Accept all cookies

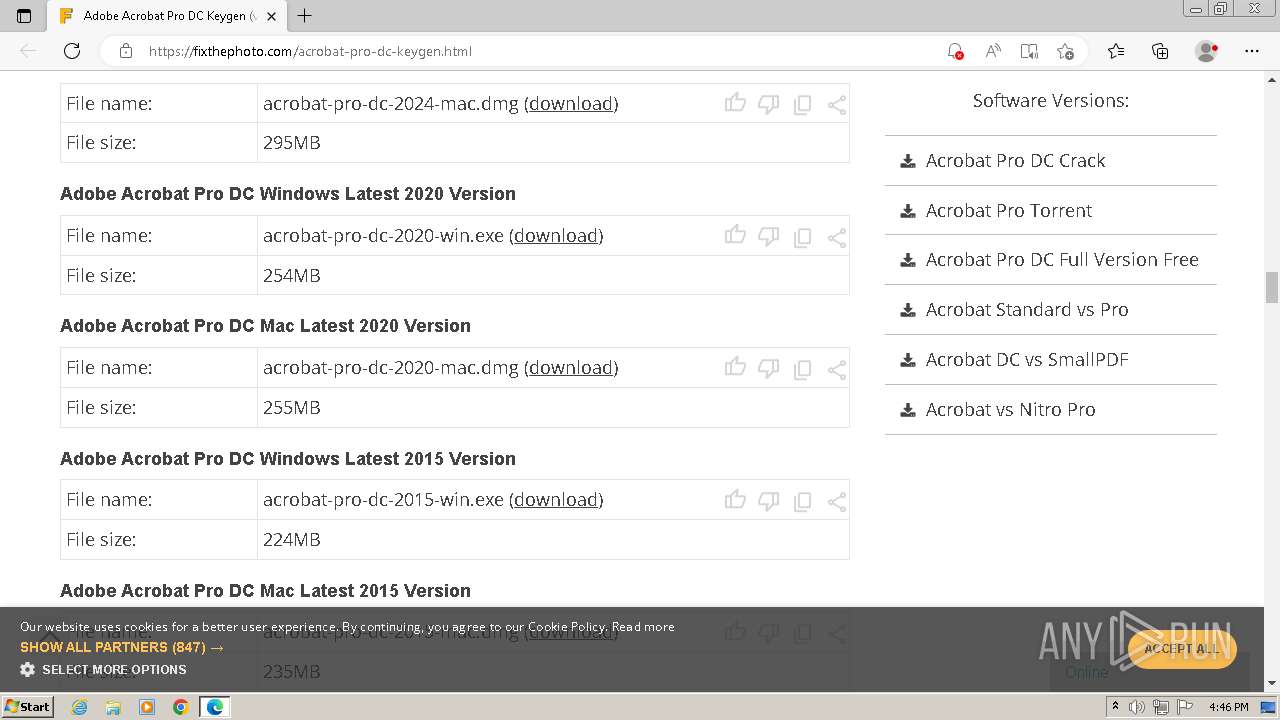[1182, 648]
